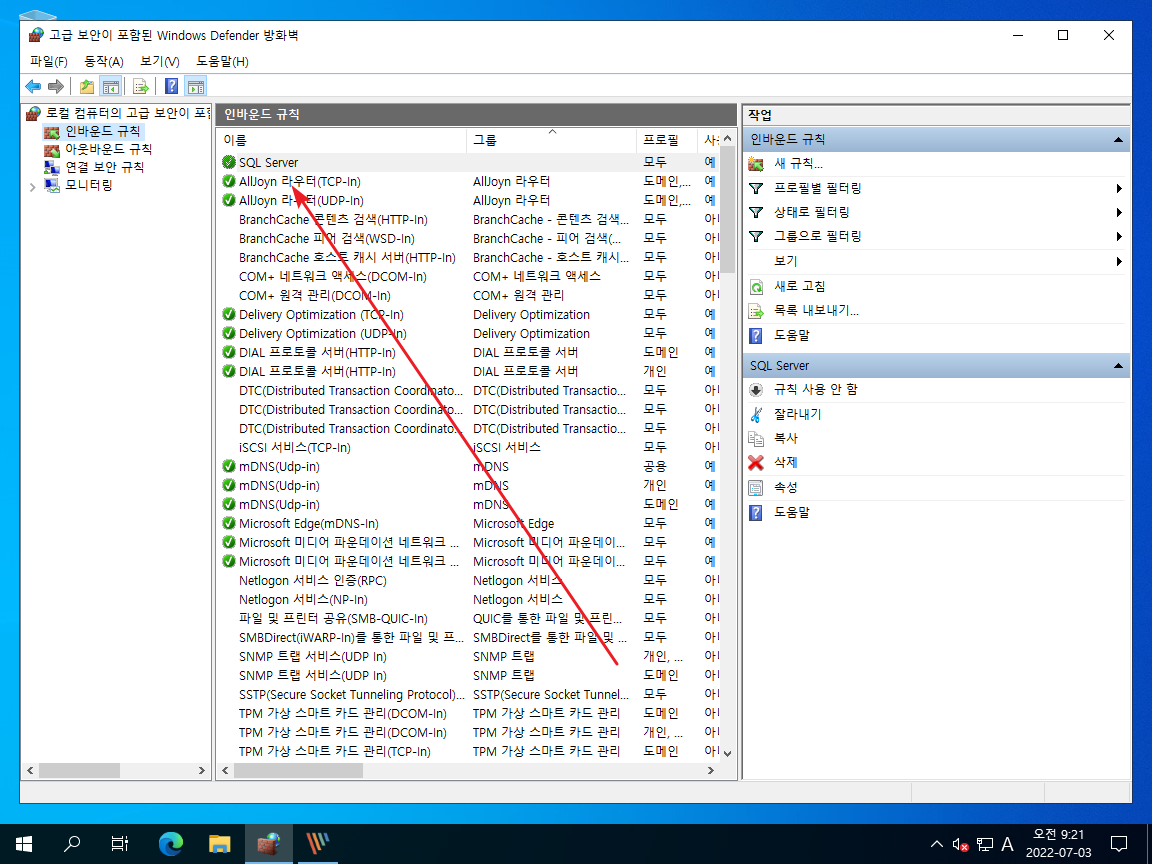Click the network tray icon
The height and width of the screenshot is (864, 1152).
click(984, 844)
